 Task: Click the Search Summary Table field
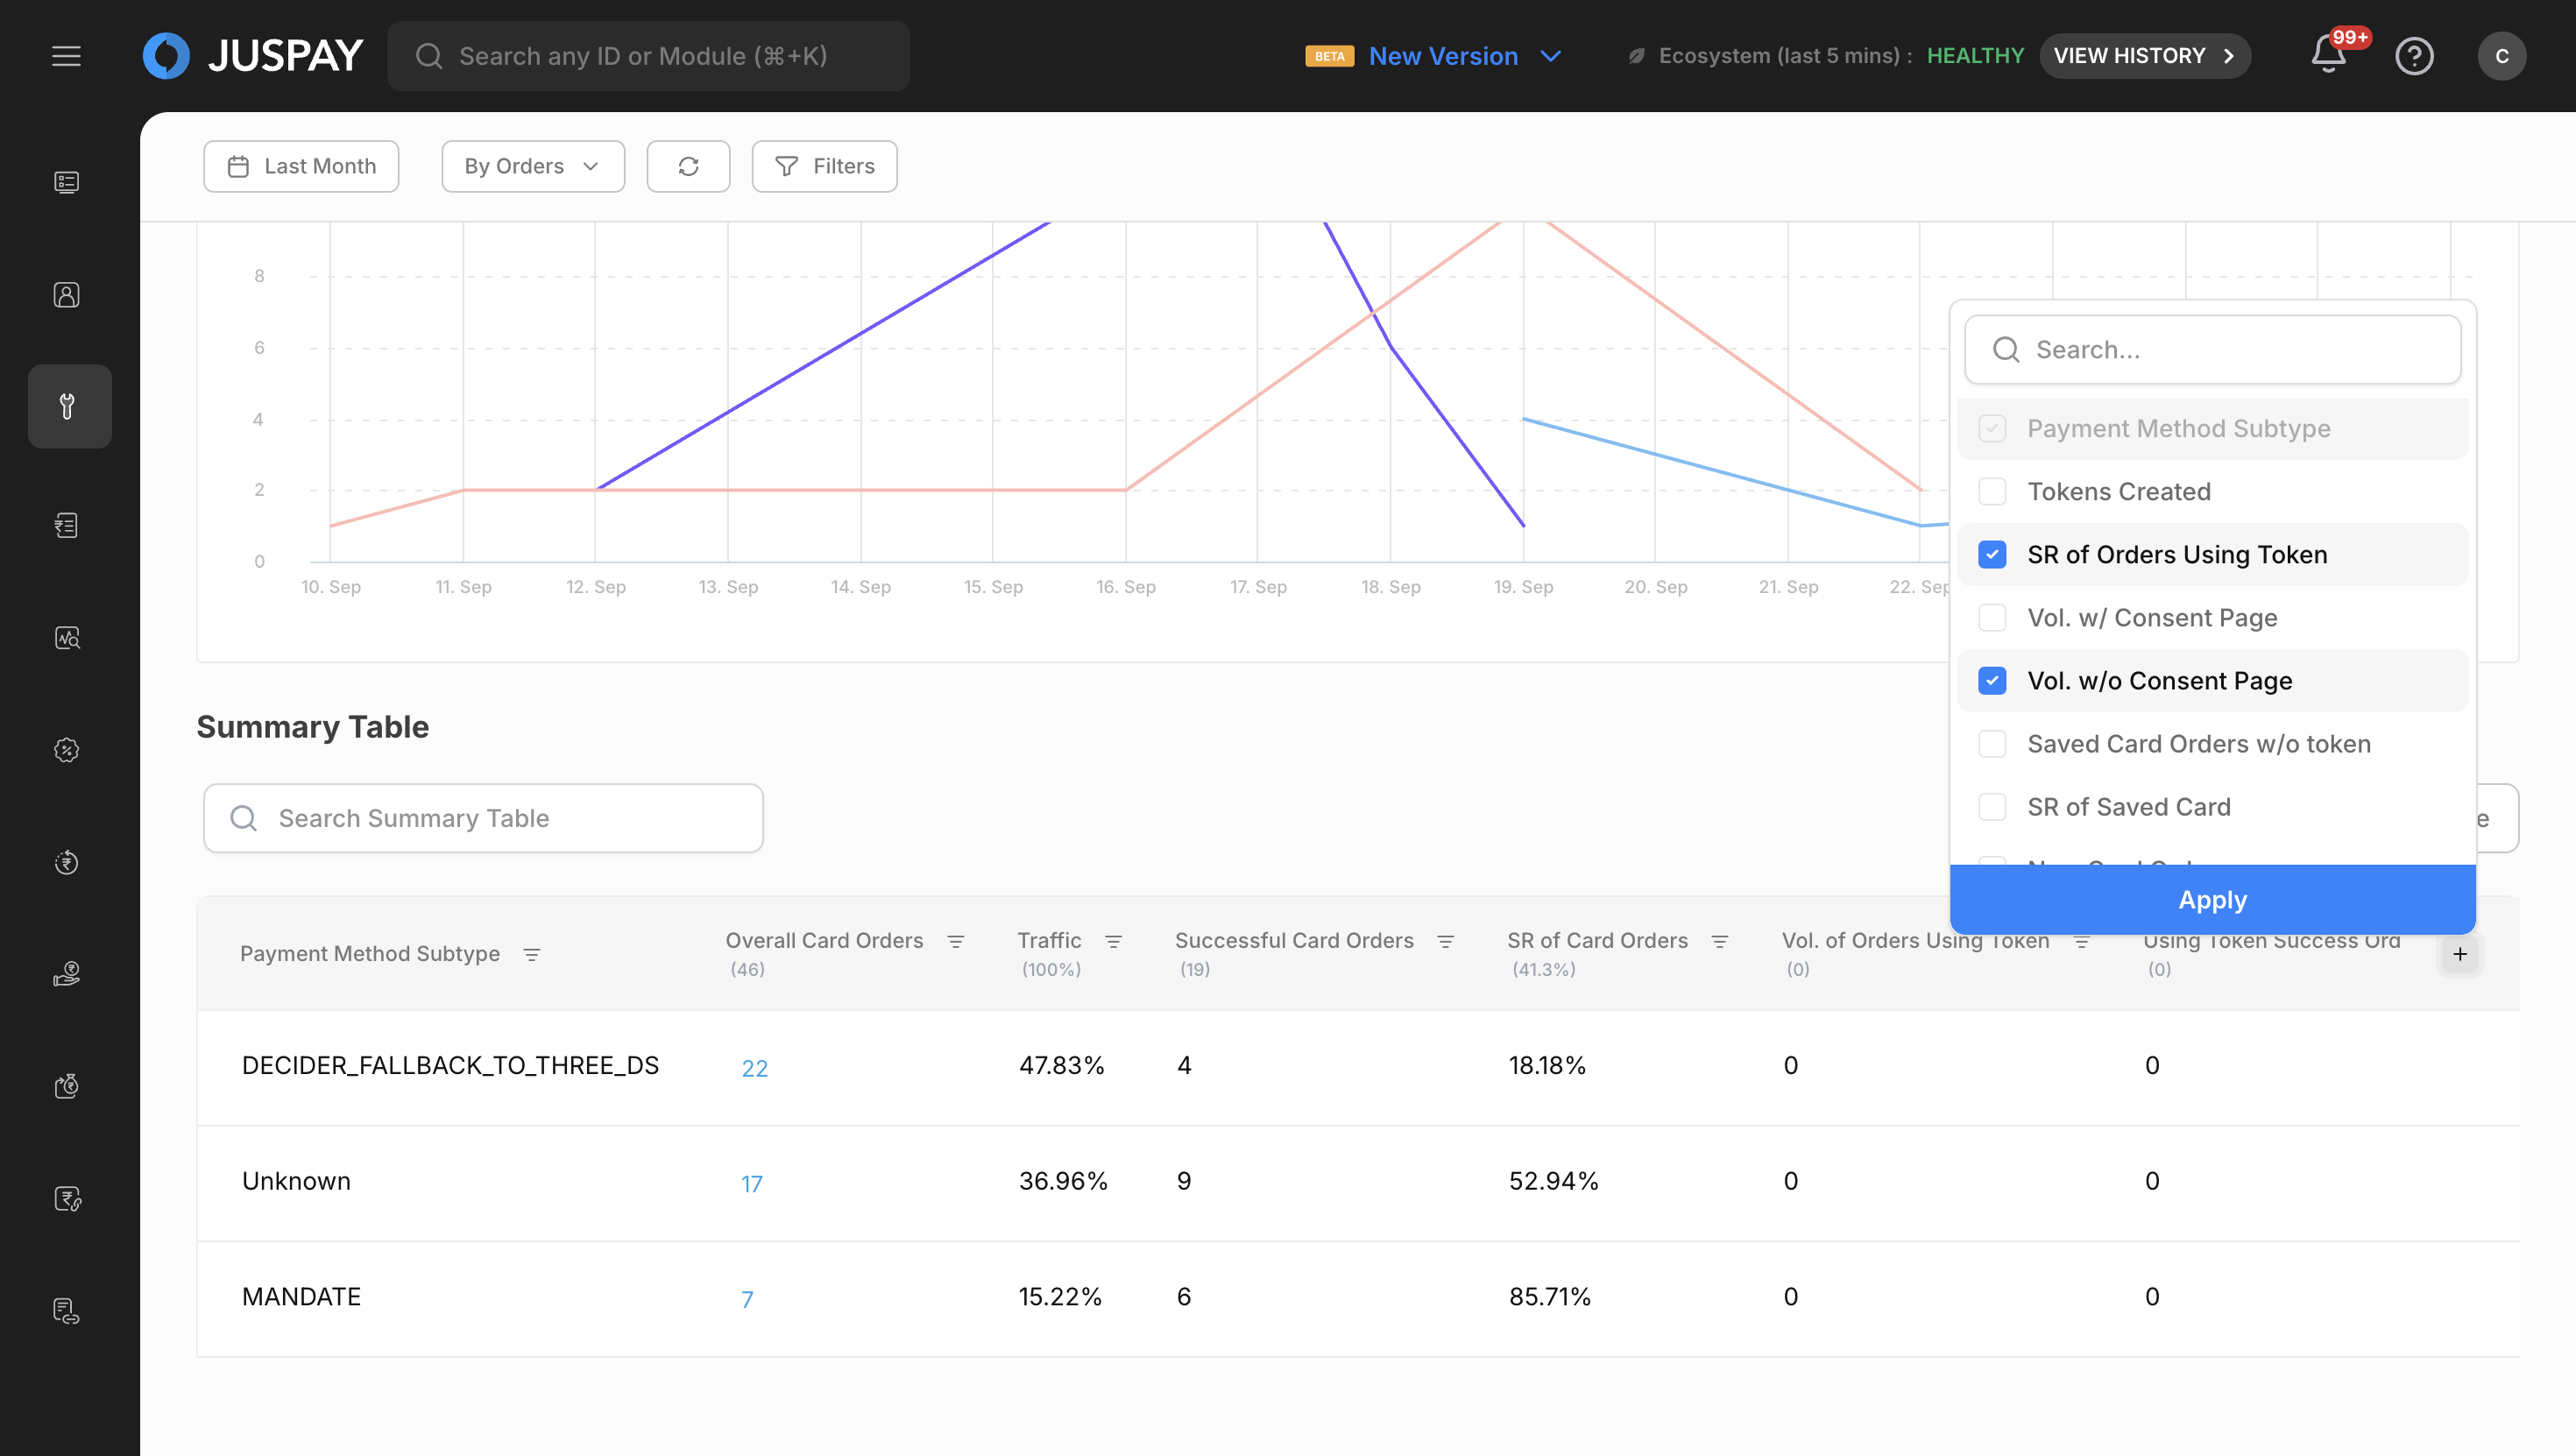483,818
